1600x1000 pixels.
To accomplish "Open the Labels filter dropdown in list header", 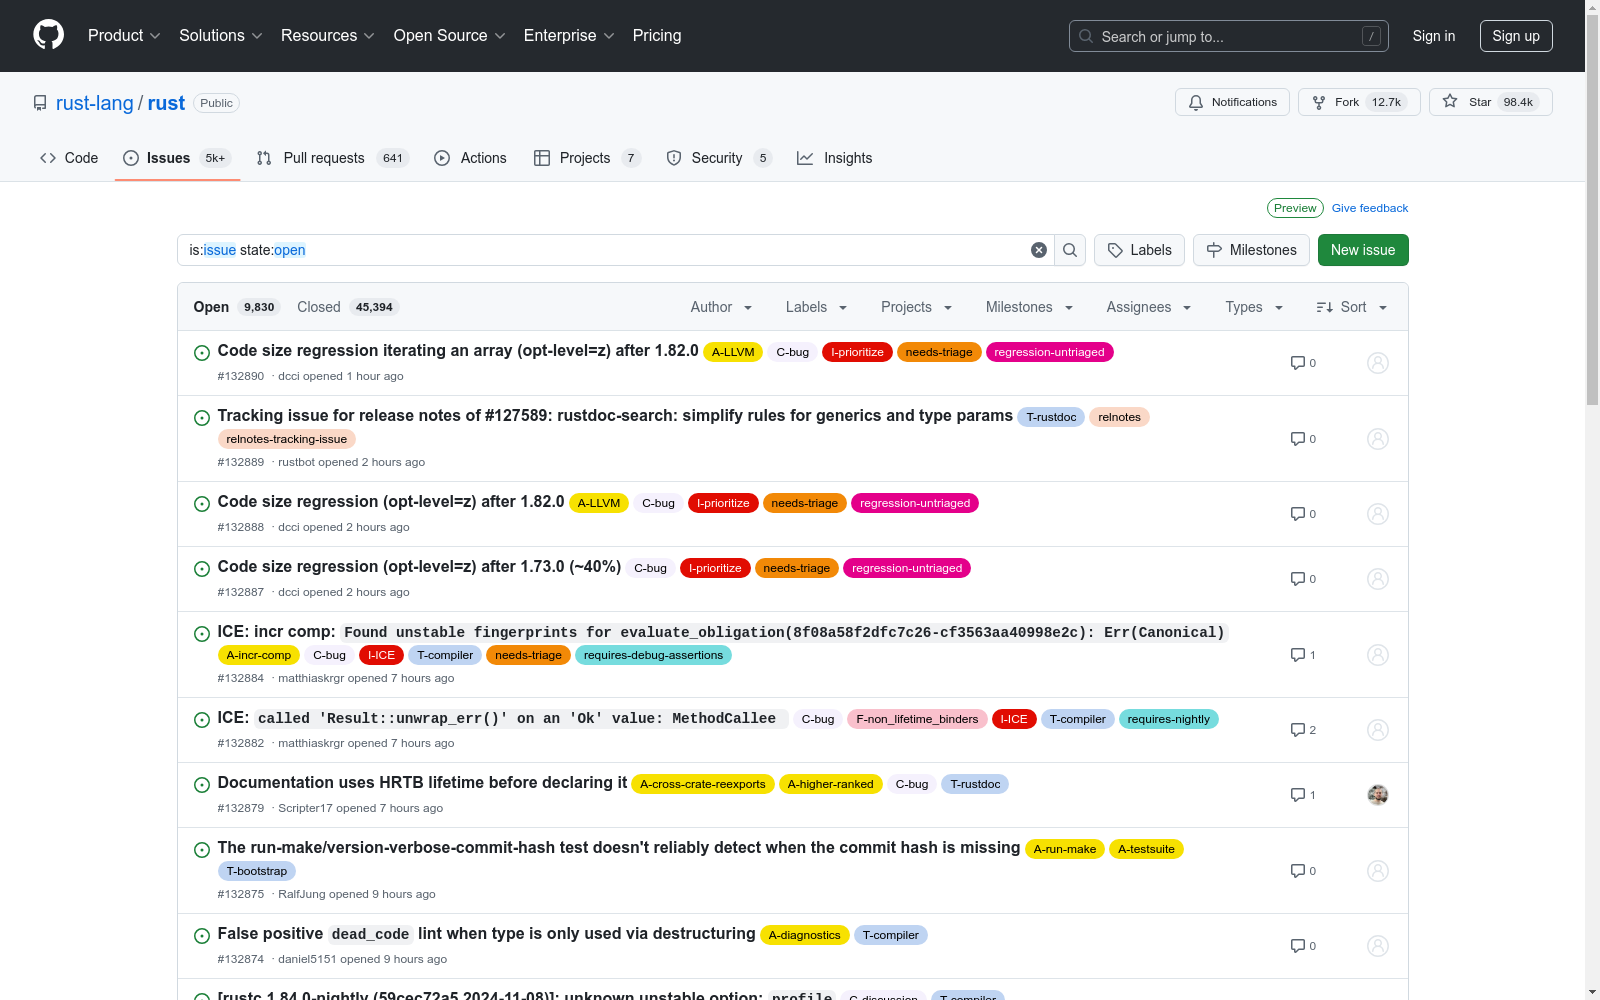I will pyautogui.click(x=816, y=307).
